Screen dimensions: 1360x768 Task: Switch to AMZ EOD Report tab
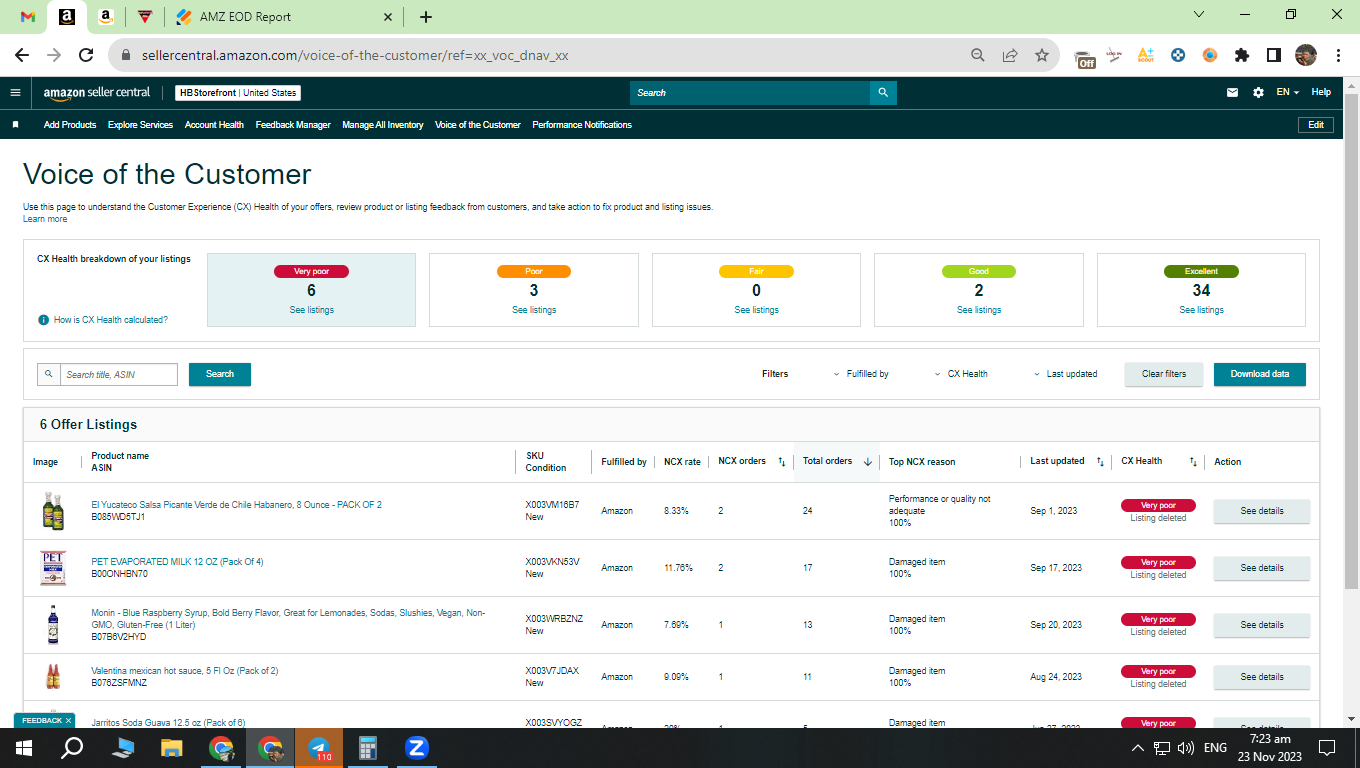point(283,17)
